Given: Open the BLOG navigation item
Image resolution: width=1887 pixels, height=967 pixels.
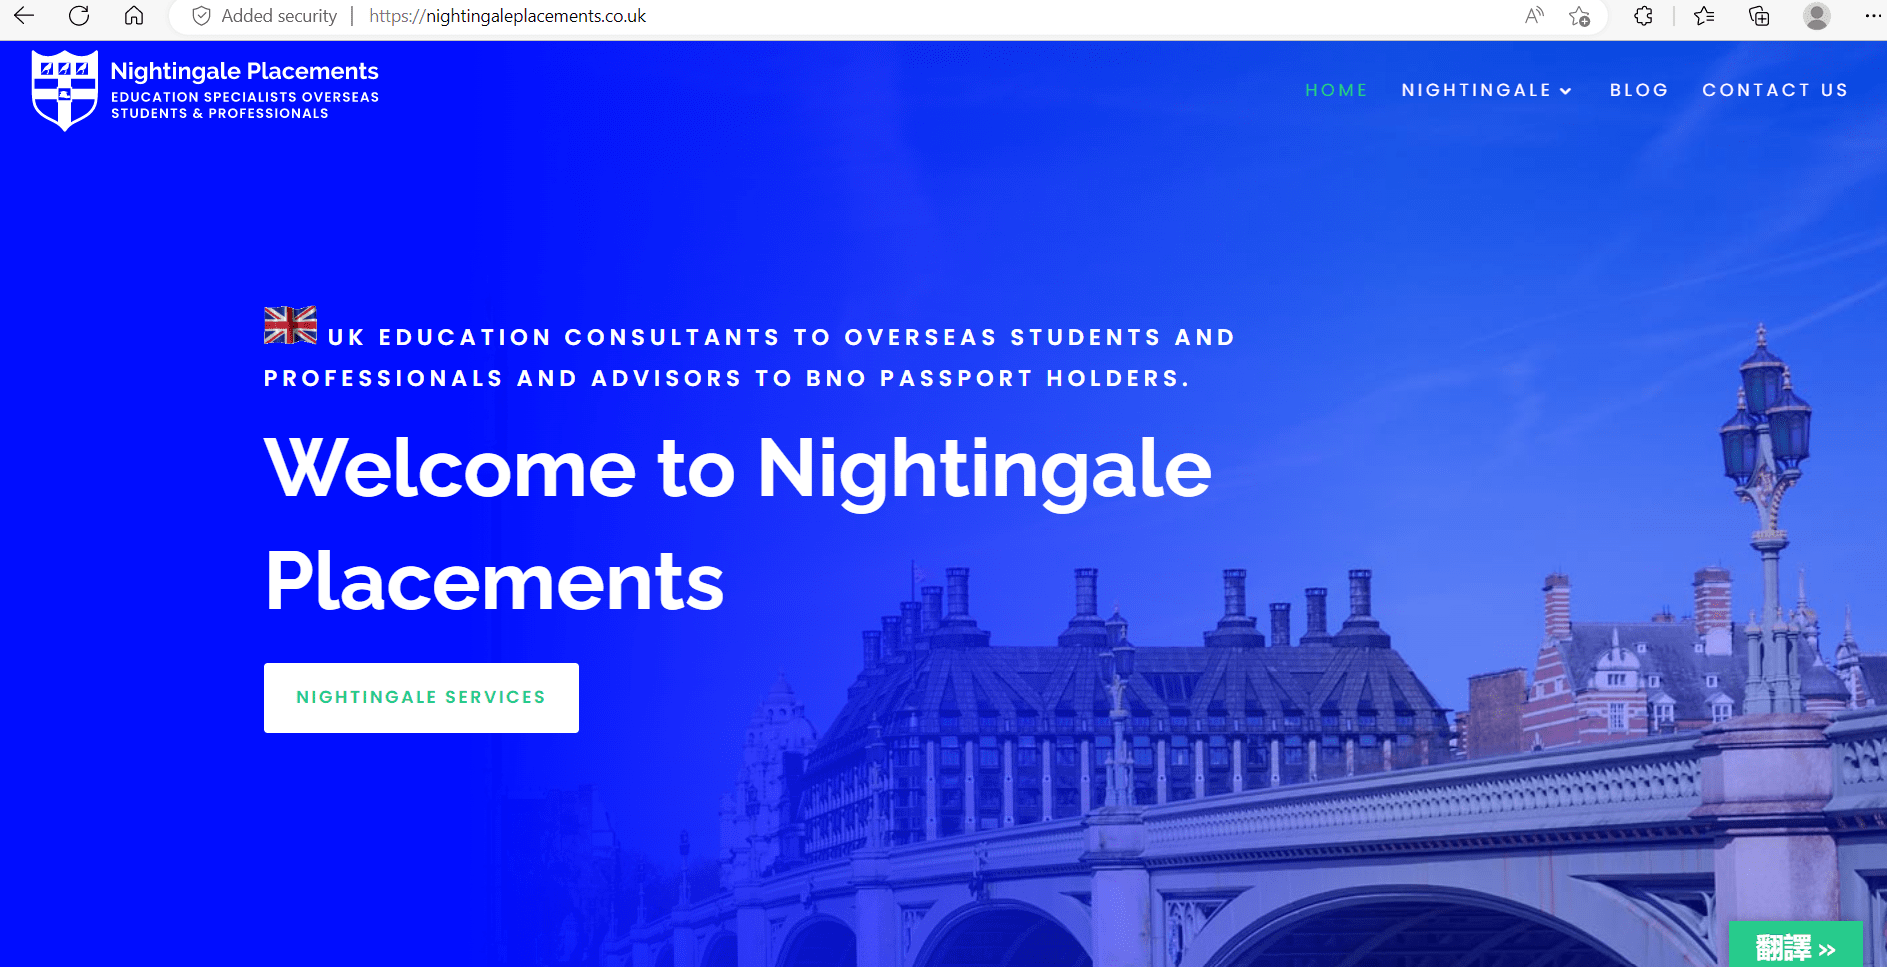Looking at the screenshot, I should pyautogui.click(x=1639, y=90).
